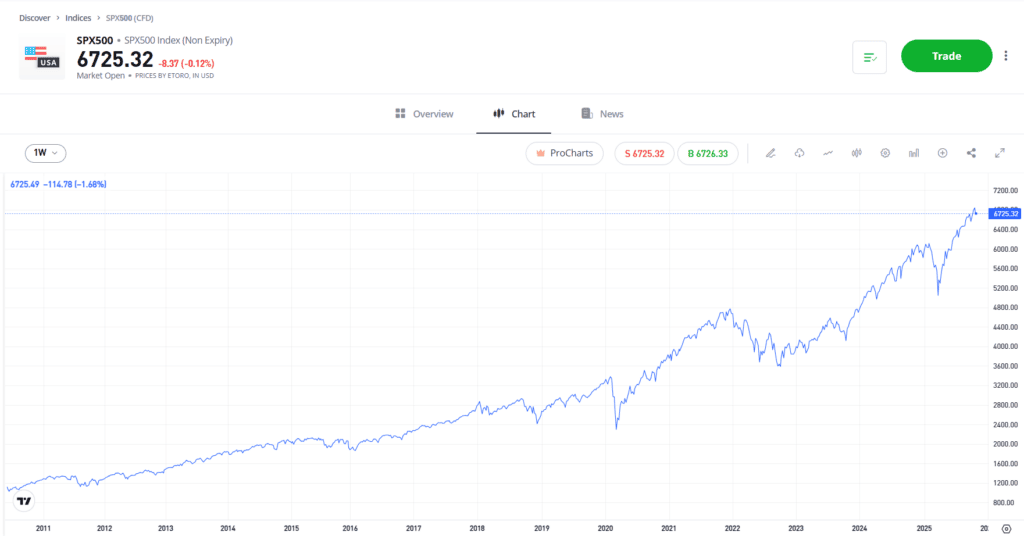
Task: Open ProCharts button
Action: 565,153
